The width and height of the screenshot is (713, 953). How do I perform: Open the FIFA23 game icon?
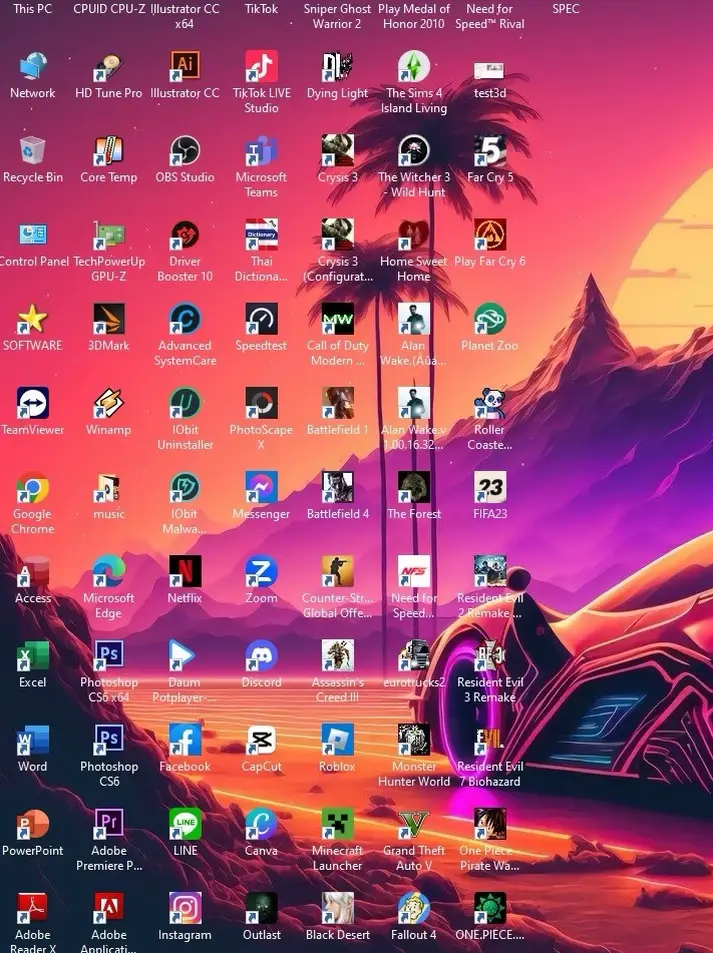pyautogui.click(x=490, y=487)
